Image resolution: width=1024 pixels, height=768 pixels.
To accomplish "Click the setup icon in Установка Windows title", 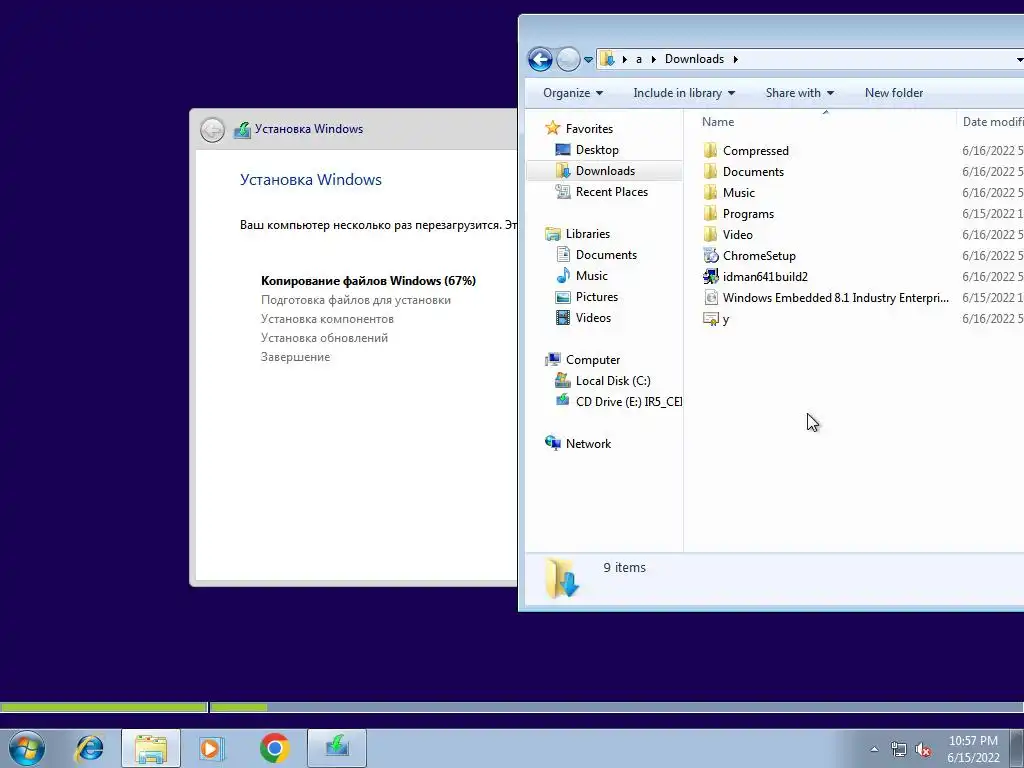I will (x=242, y=129).
